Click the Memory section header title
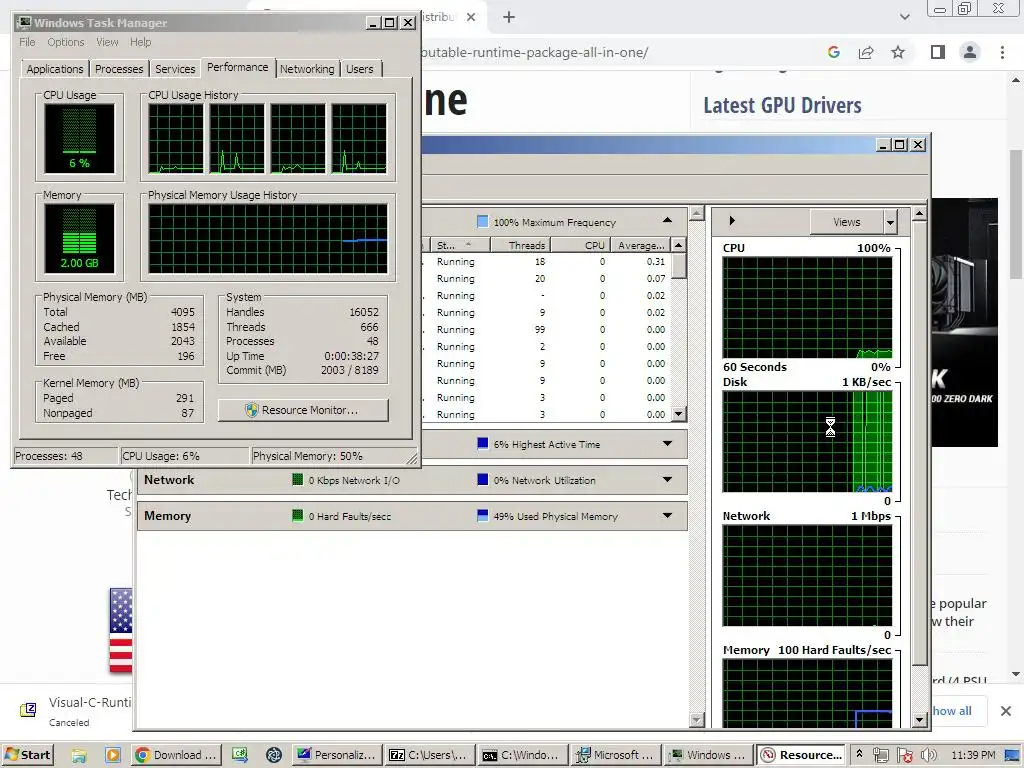 [168, 516]
